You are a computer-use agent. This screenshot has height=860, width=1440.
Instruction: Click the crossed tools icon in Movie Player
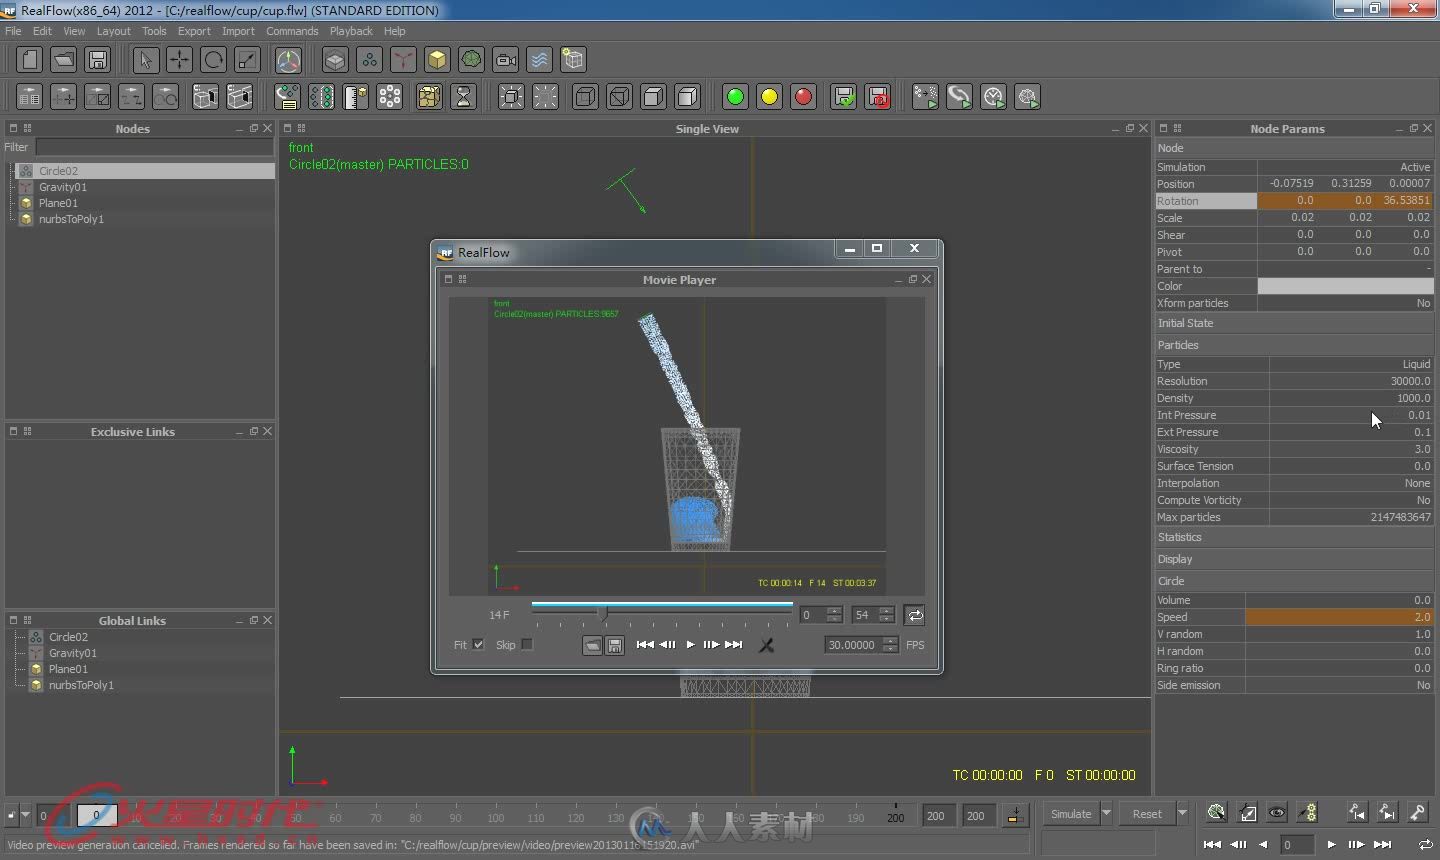pos(767,645)
